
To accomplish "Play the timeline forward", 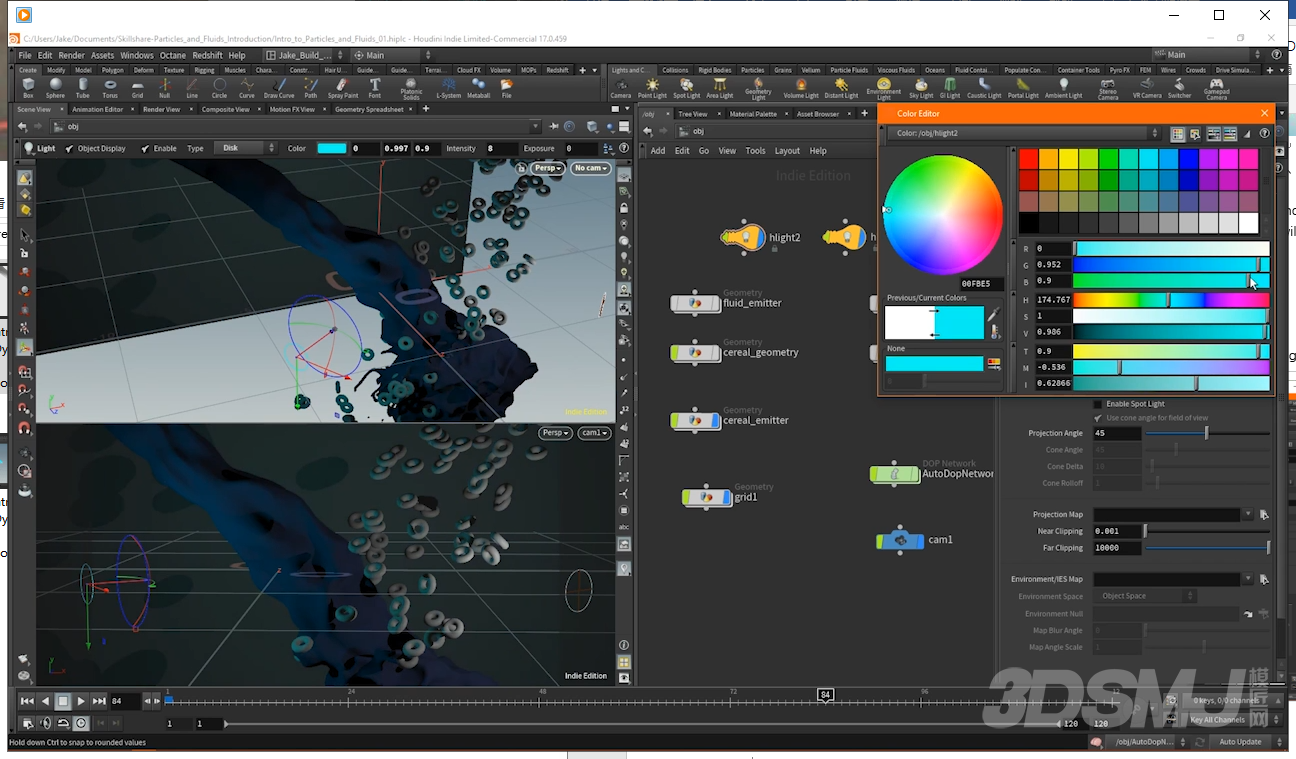I will pyautogui.click(x=80, y=701).
